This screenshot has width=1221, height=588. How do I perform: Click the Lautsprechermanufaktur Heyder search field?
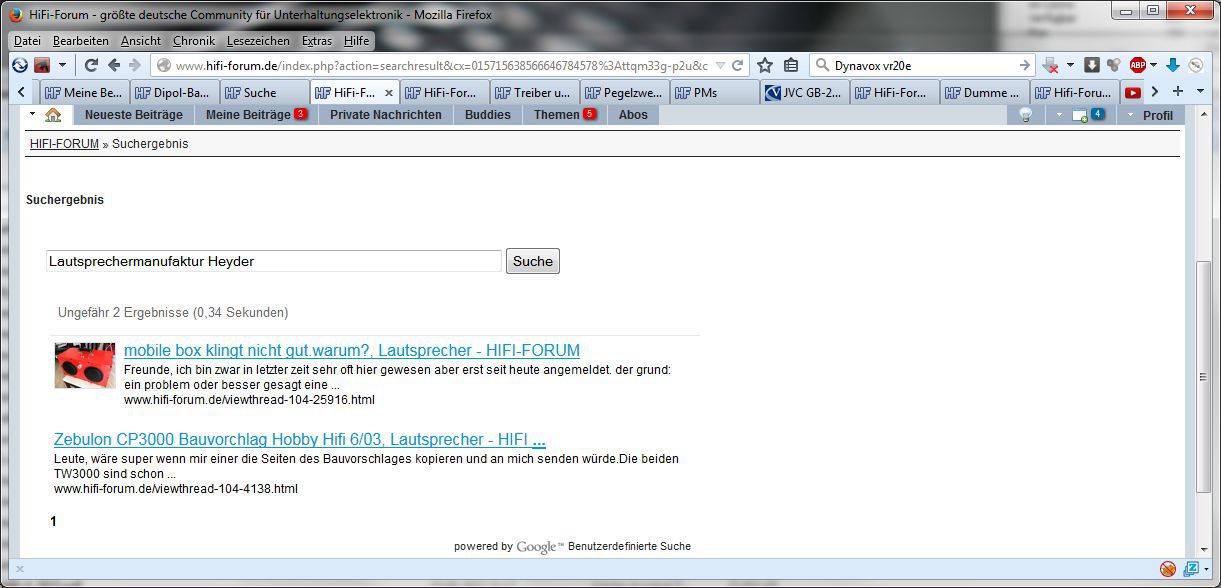273,261
